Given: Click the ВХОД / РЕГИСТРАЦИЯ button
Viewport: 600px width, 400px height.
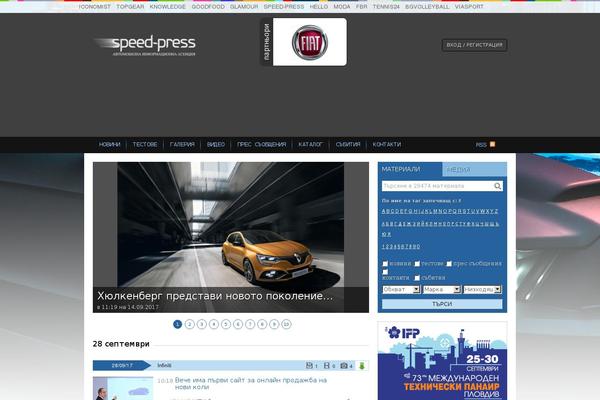Looking at the screenshot, I should pyautogui.click(x=474, y=45).
